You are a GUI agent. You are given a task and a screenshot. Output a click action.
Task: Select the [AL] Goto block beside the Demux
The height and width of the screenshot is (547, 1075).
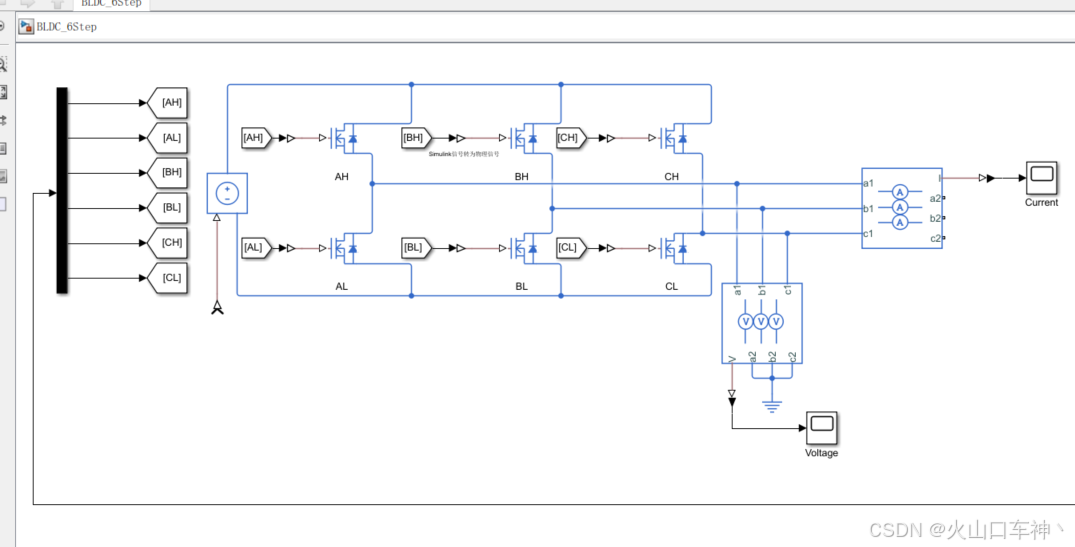168,138
